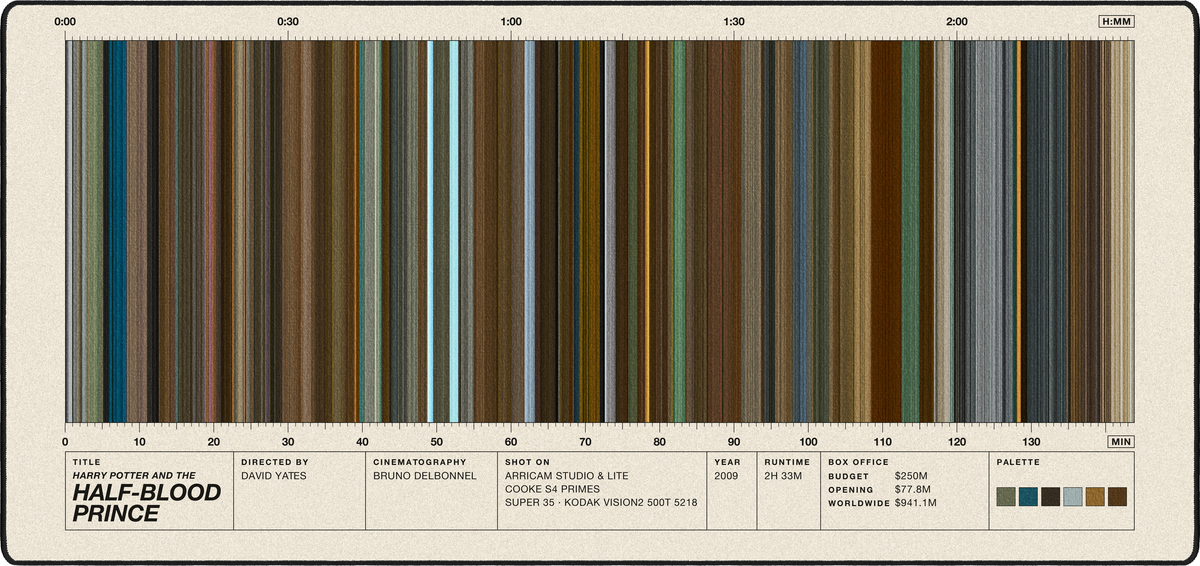The image size is (1200, 566).
Task: Click the BUDGET label
Action: (848, 476)
